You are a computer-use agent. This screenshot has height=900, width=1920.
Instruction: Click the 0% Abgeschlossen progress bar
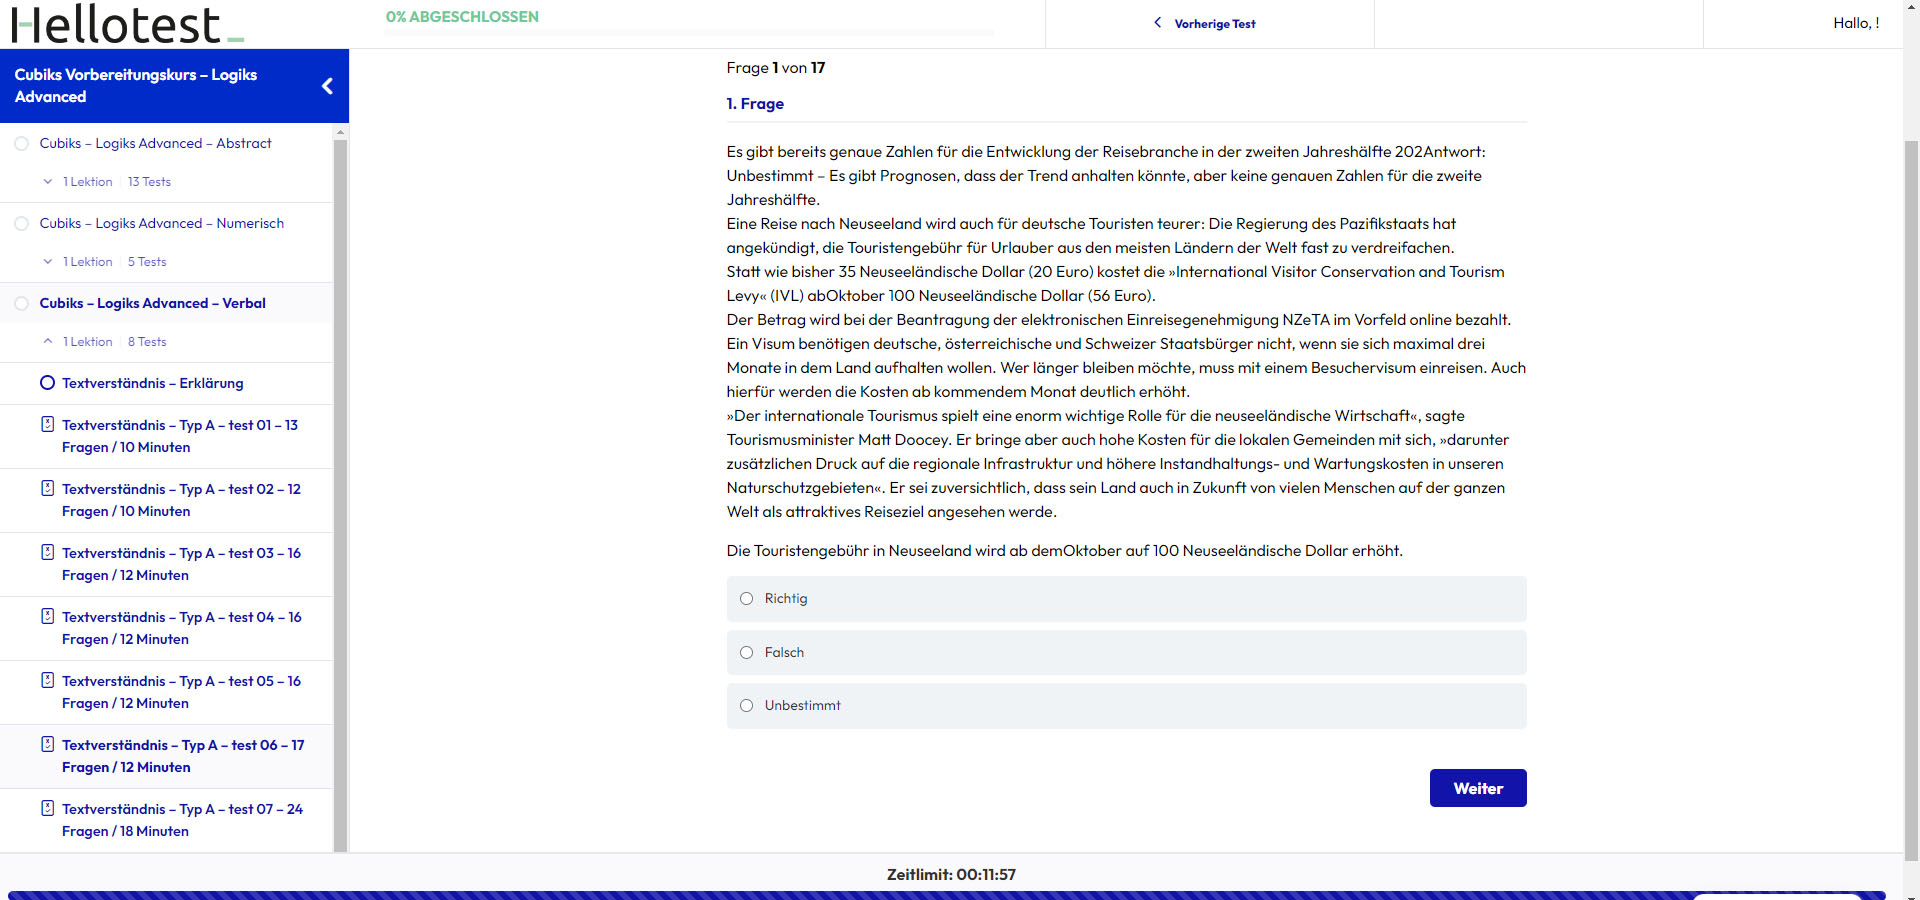(689, 33)
